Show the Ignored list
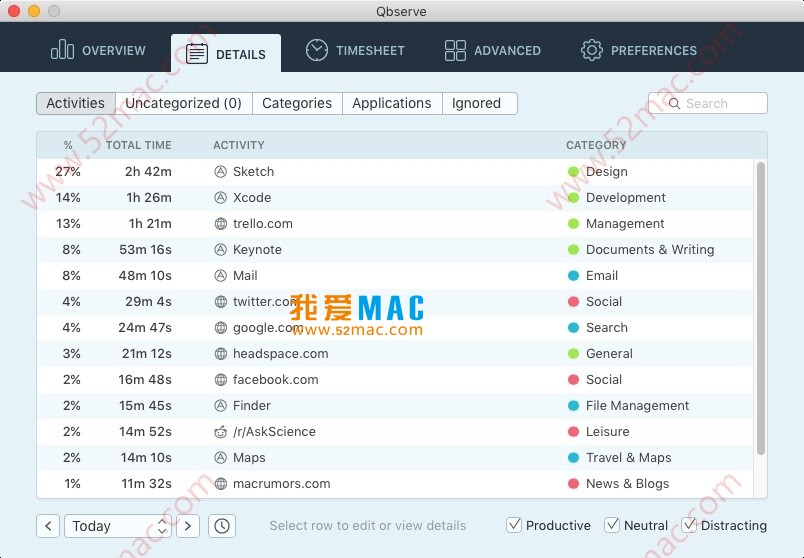 479,103
